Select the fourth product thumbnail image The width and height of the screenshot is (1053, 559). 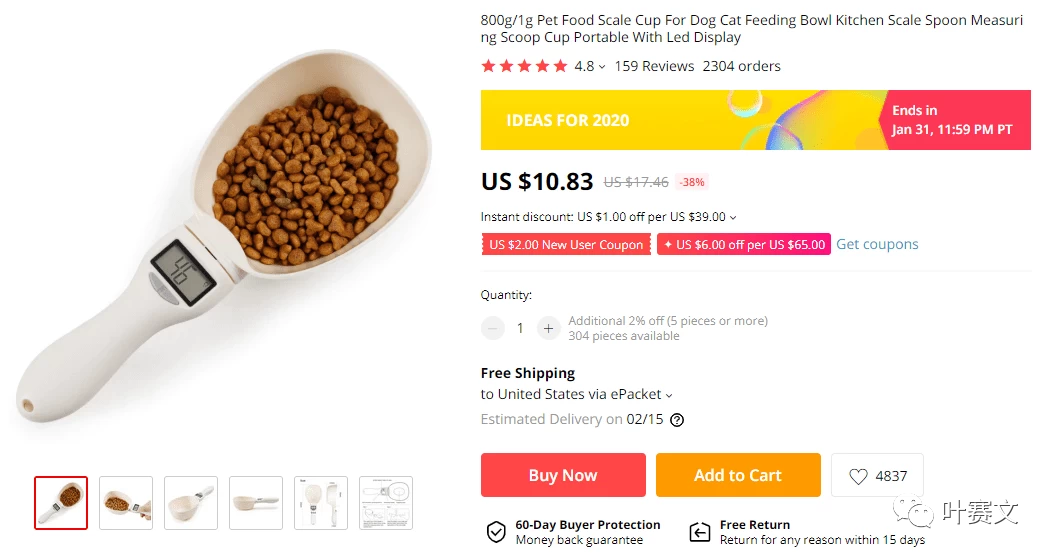(x=256, y=503)
